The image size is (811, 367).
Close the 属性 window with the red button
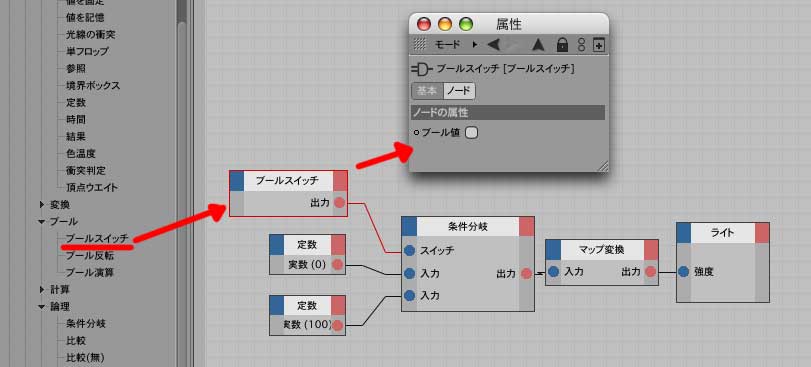tap(424, 24)
